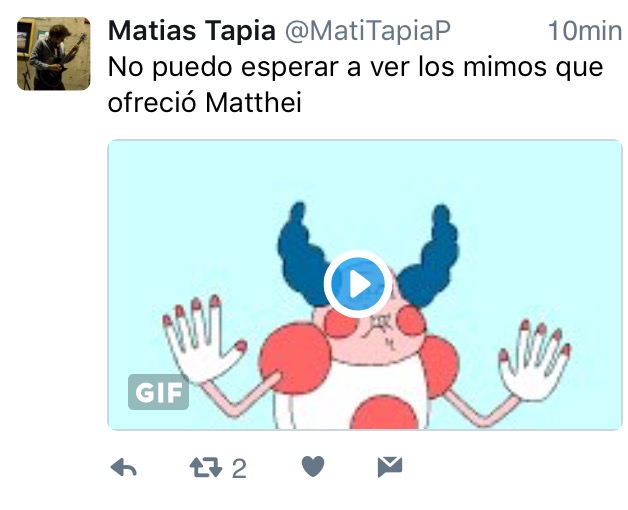Click the word Matthei in the tweet
The width and height of the screenshot is (628, 510).
253,103
